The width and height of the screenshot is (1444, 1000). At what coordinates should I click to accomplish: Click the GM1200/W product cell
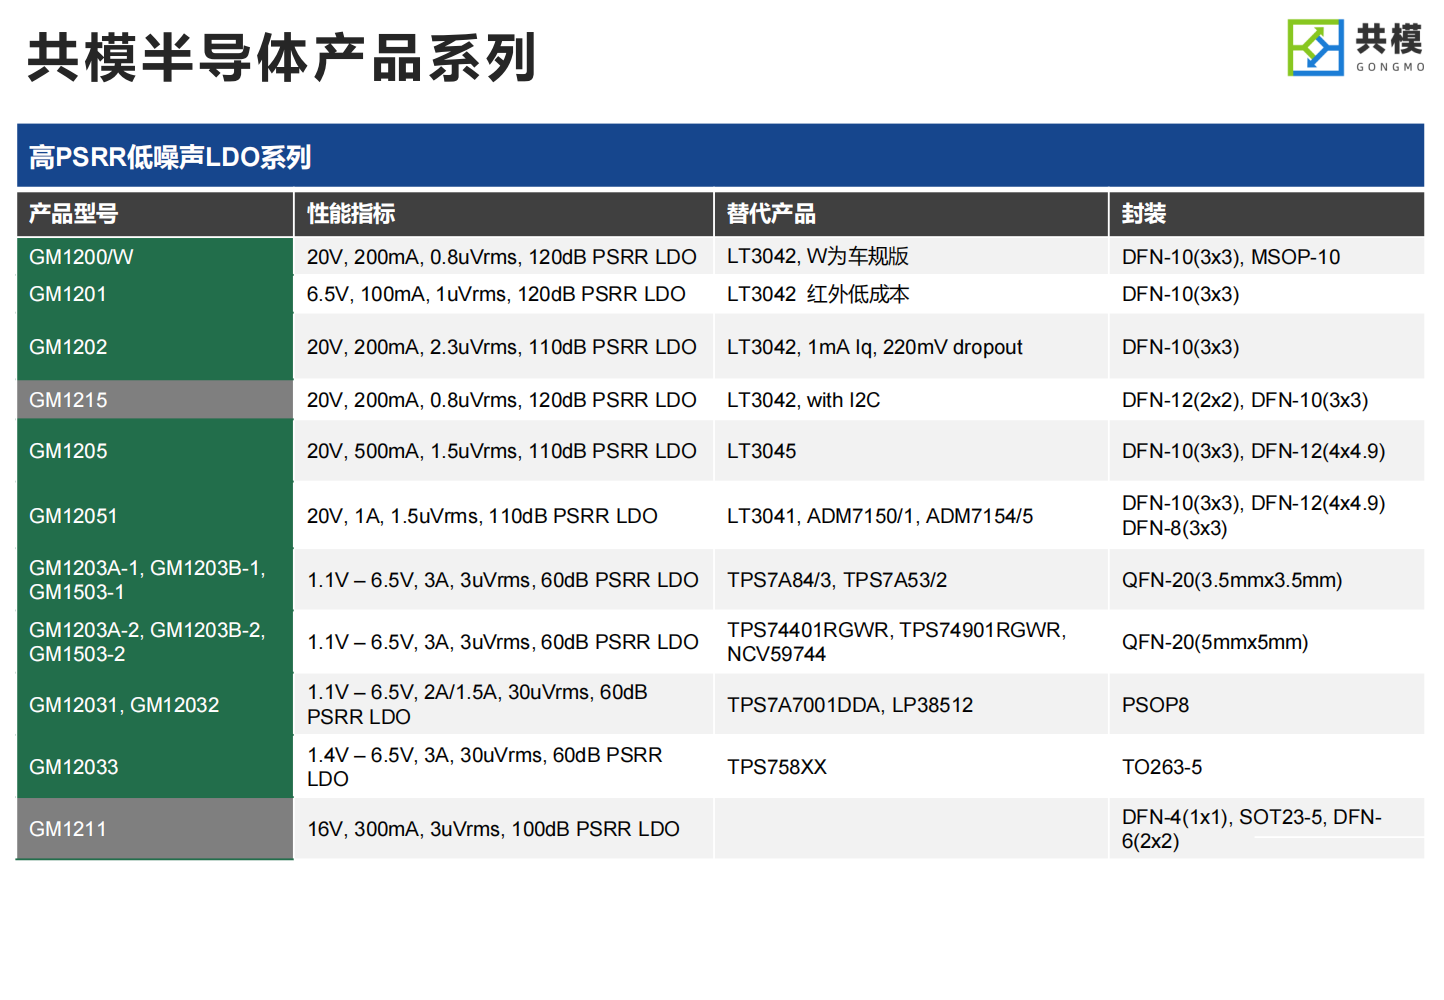pyautogui.click(x=81, y=257)
